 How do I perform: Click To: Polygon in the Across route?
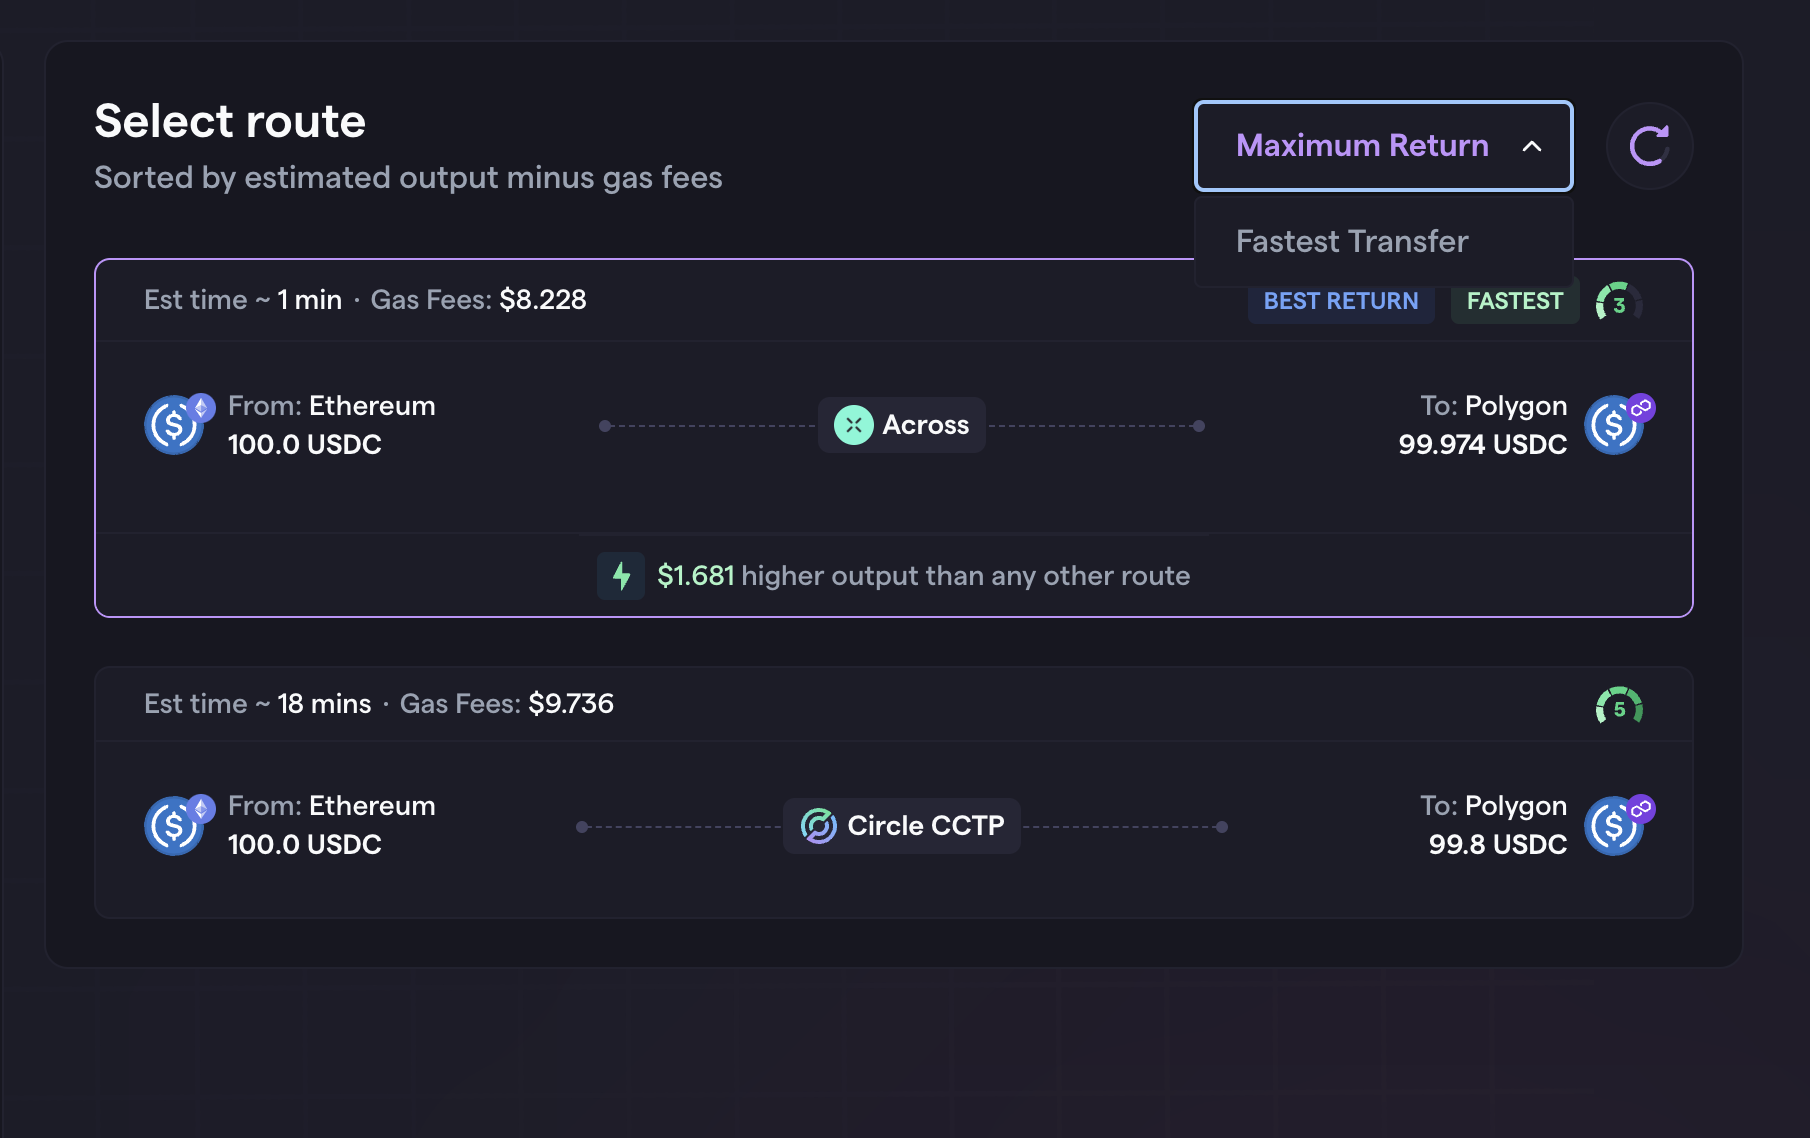coord(1493,406)
